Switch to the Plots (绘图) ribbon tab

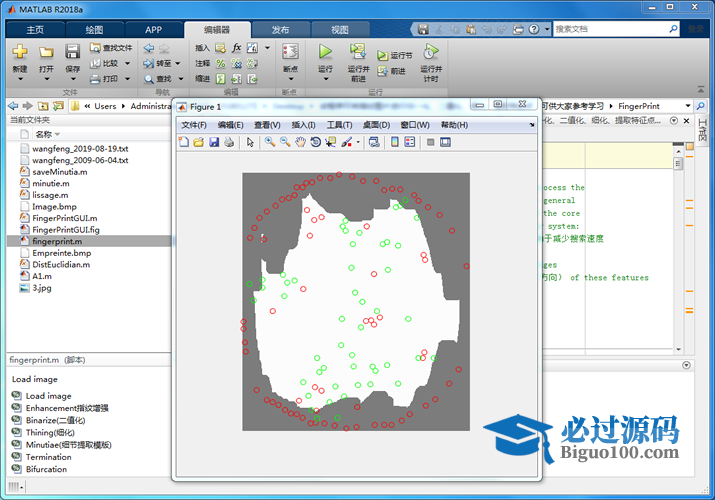click(x=94, y=30)
